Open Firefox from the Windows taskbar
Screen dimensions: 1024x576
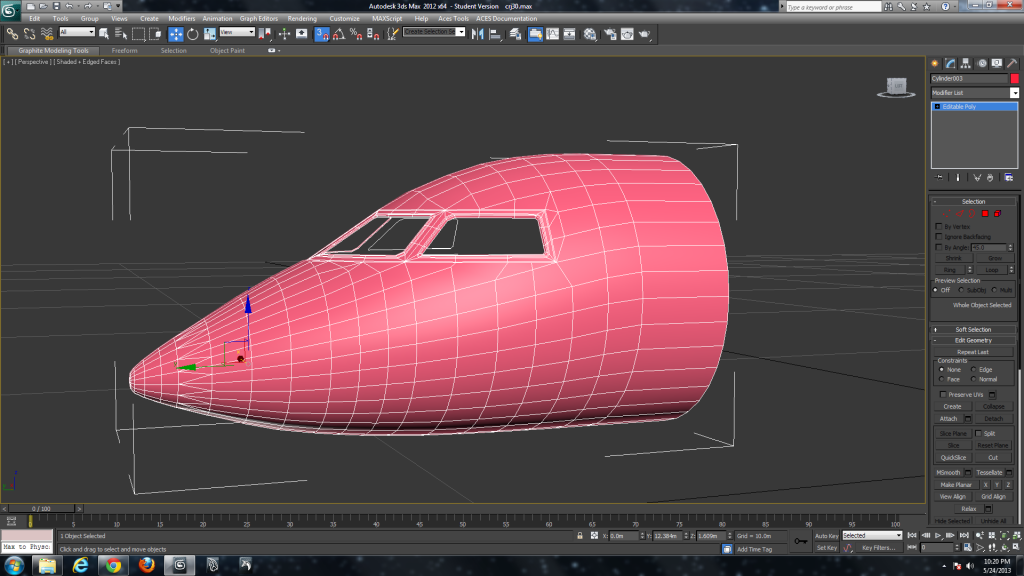(x=147, y=565)
